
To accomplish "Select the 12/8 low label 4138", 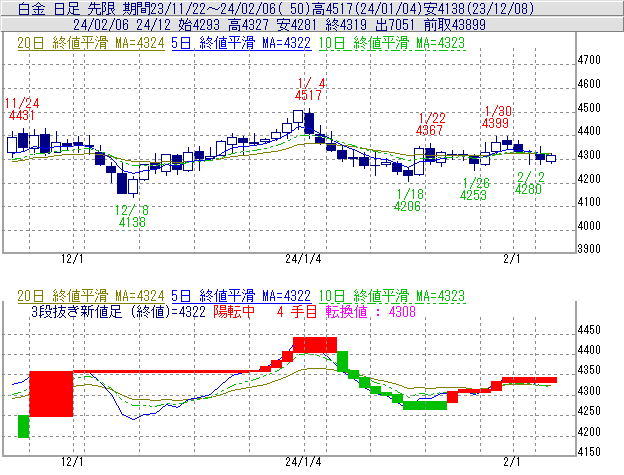I will (x=132, y=222).
